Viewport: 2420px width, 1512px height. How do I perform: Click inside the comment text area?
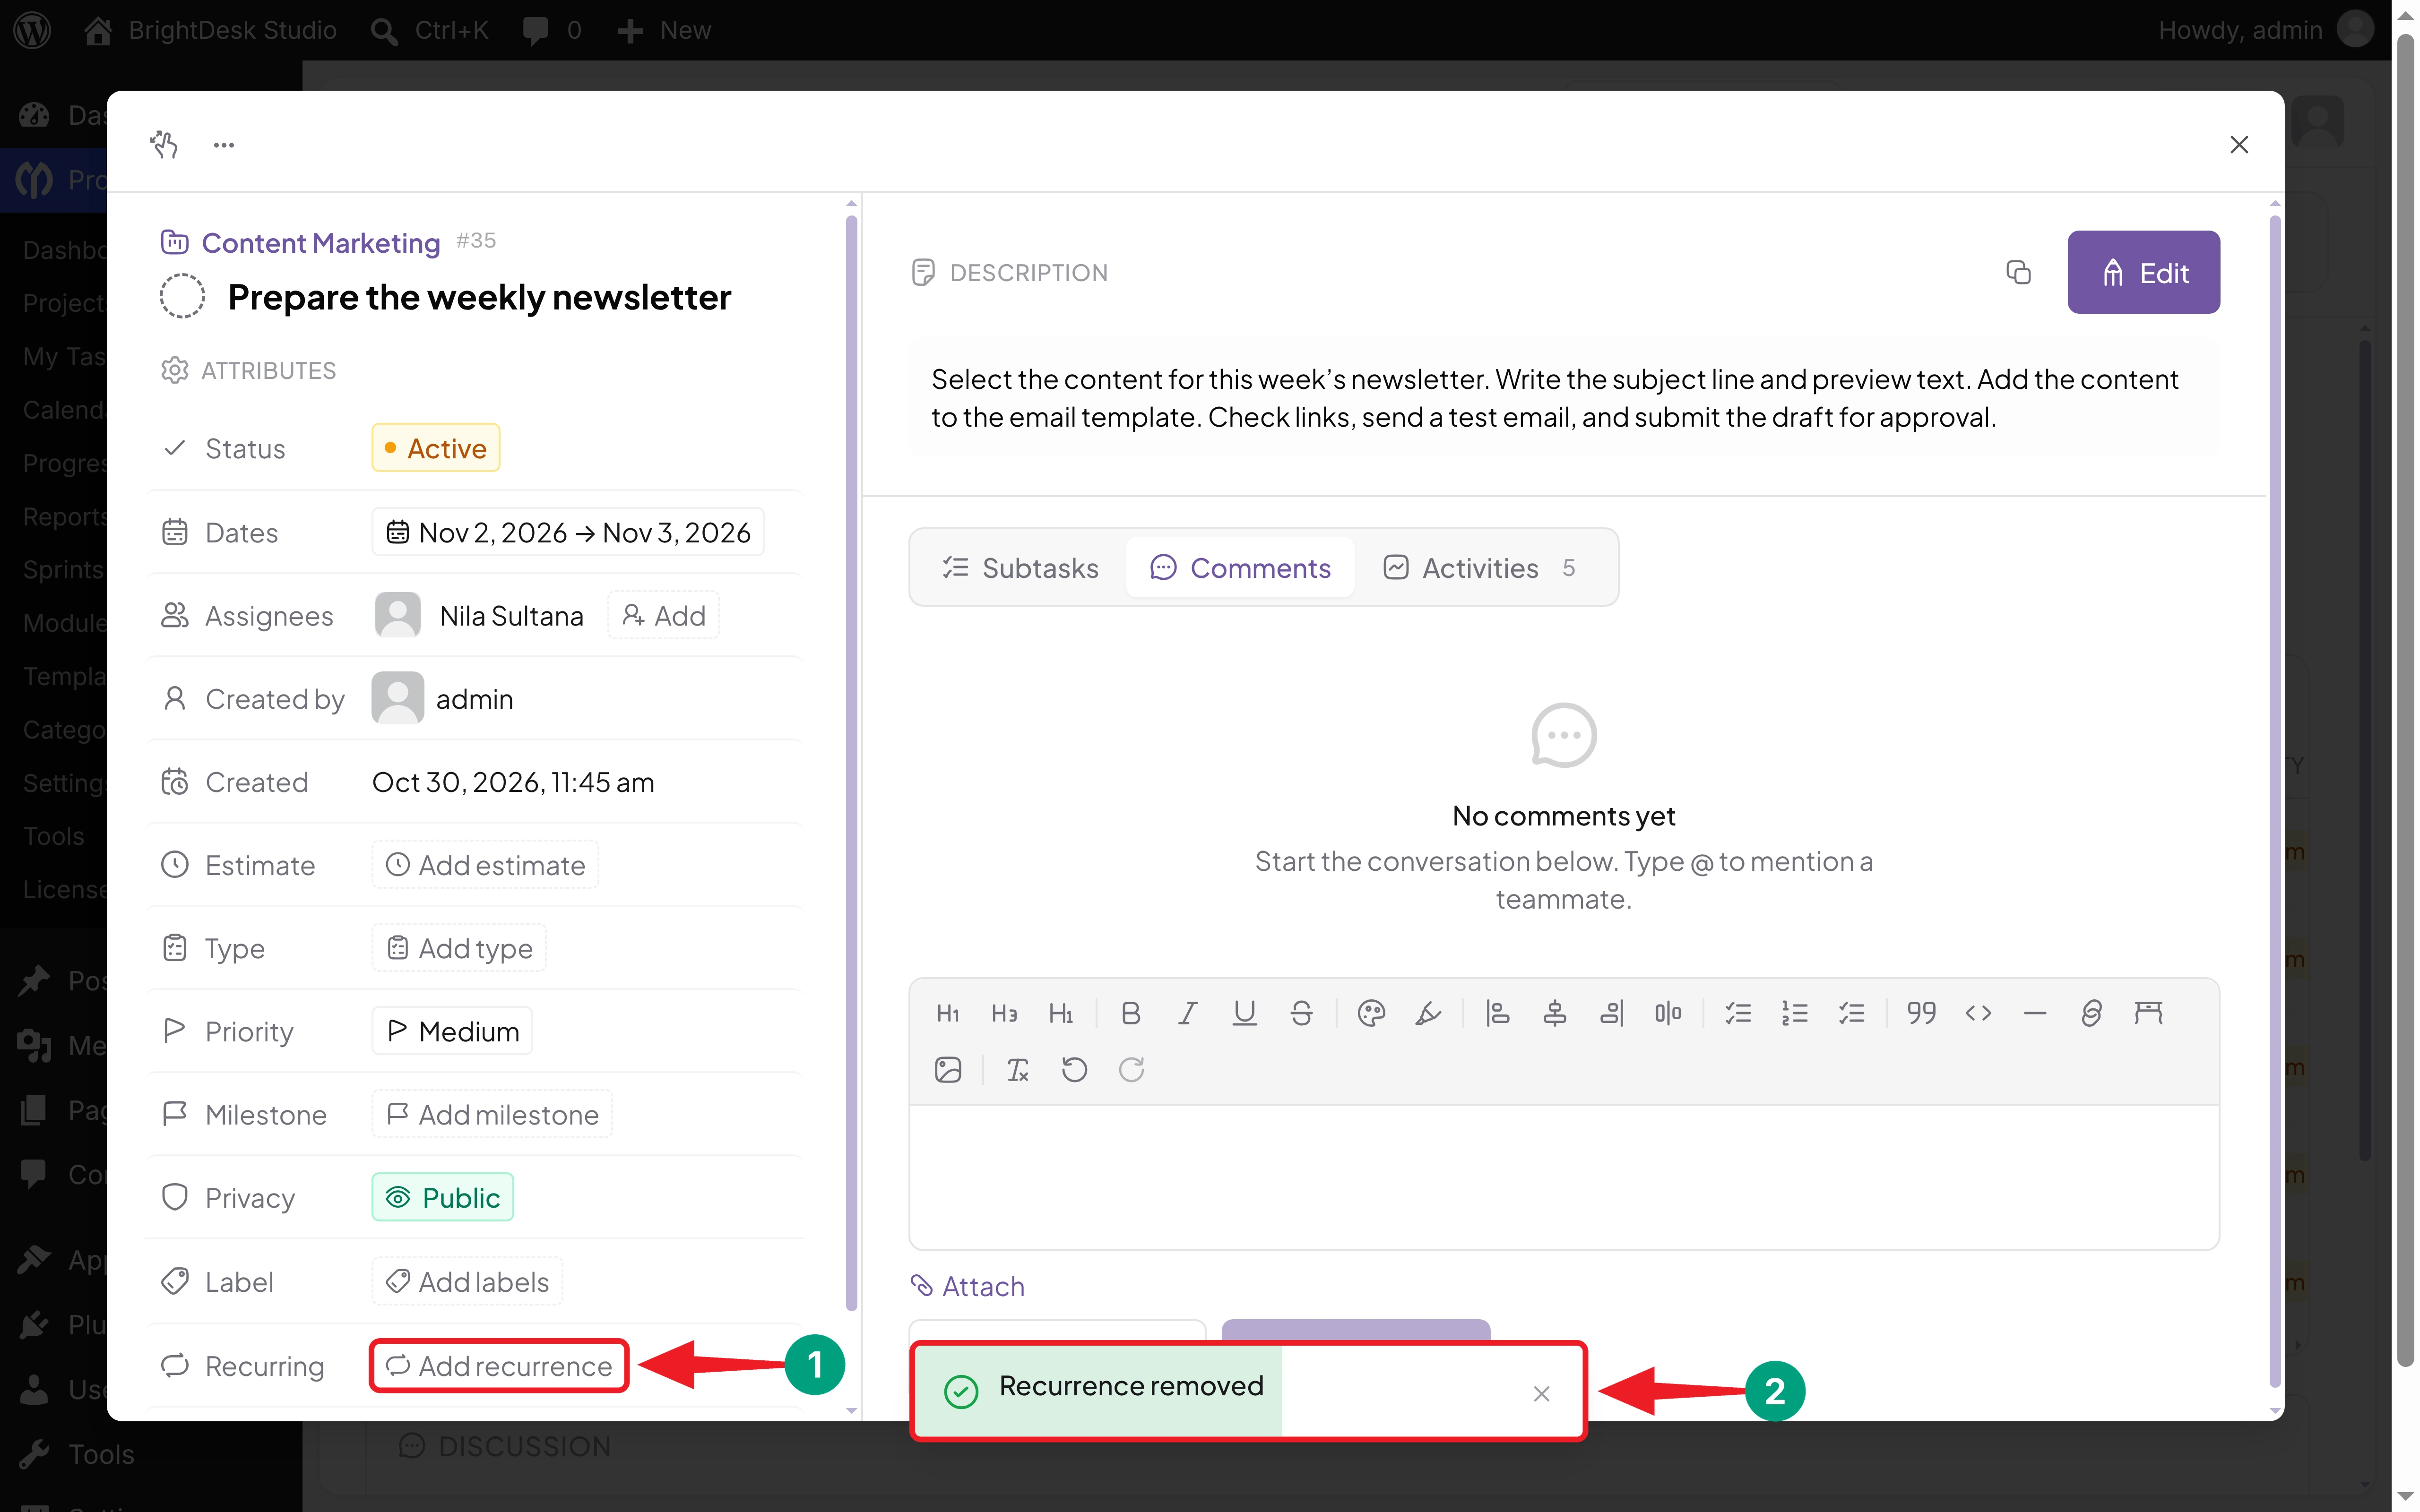[1564, 1177]
